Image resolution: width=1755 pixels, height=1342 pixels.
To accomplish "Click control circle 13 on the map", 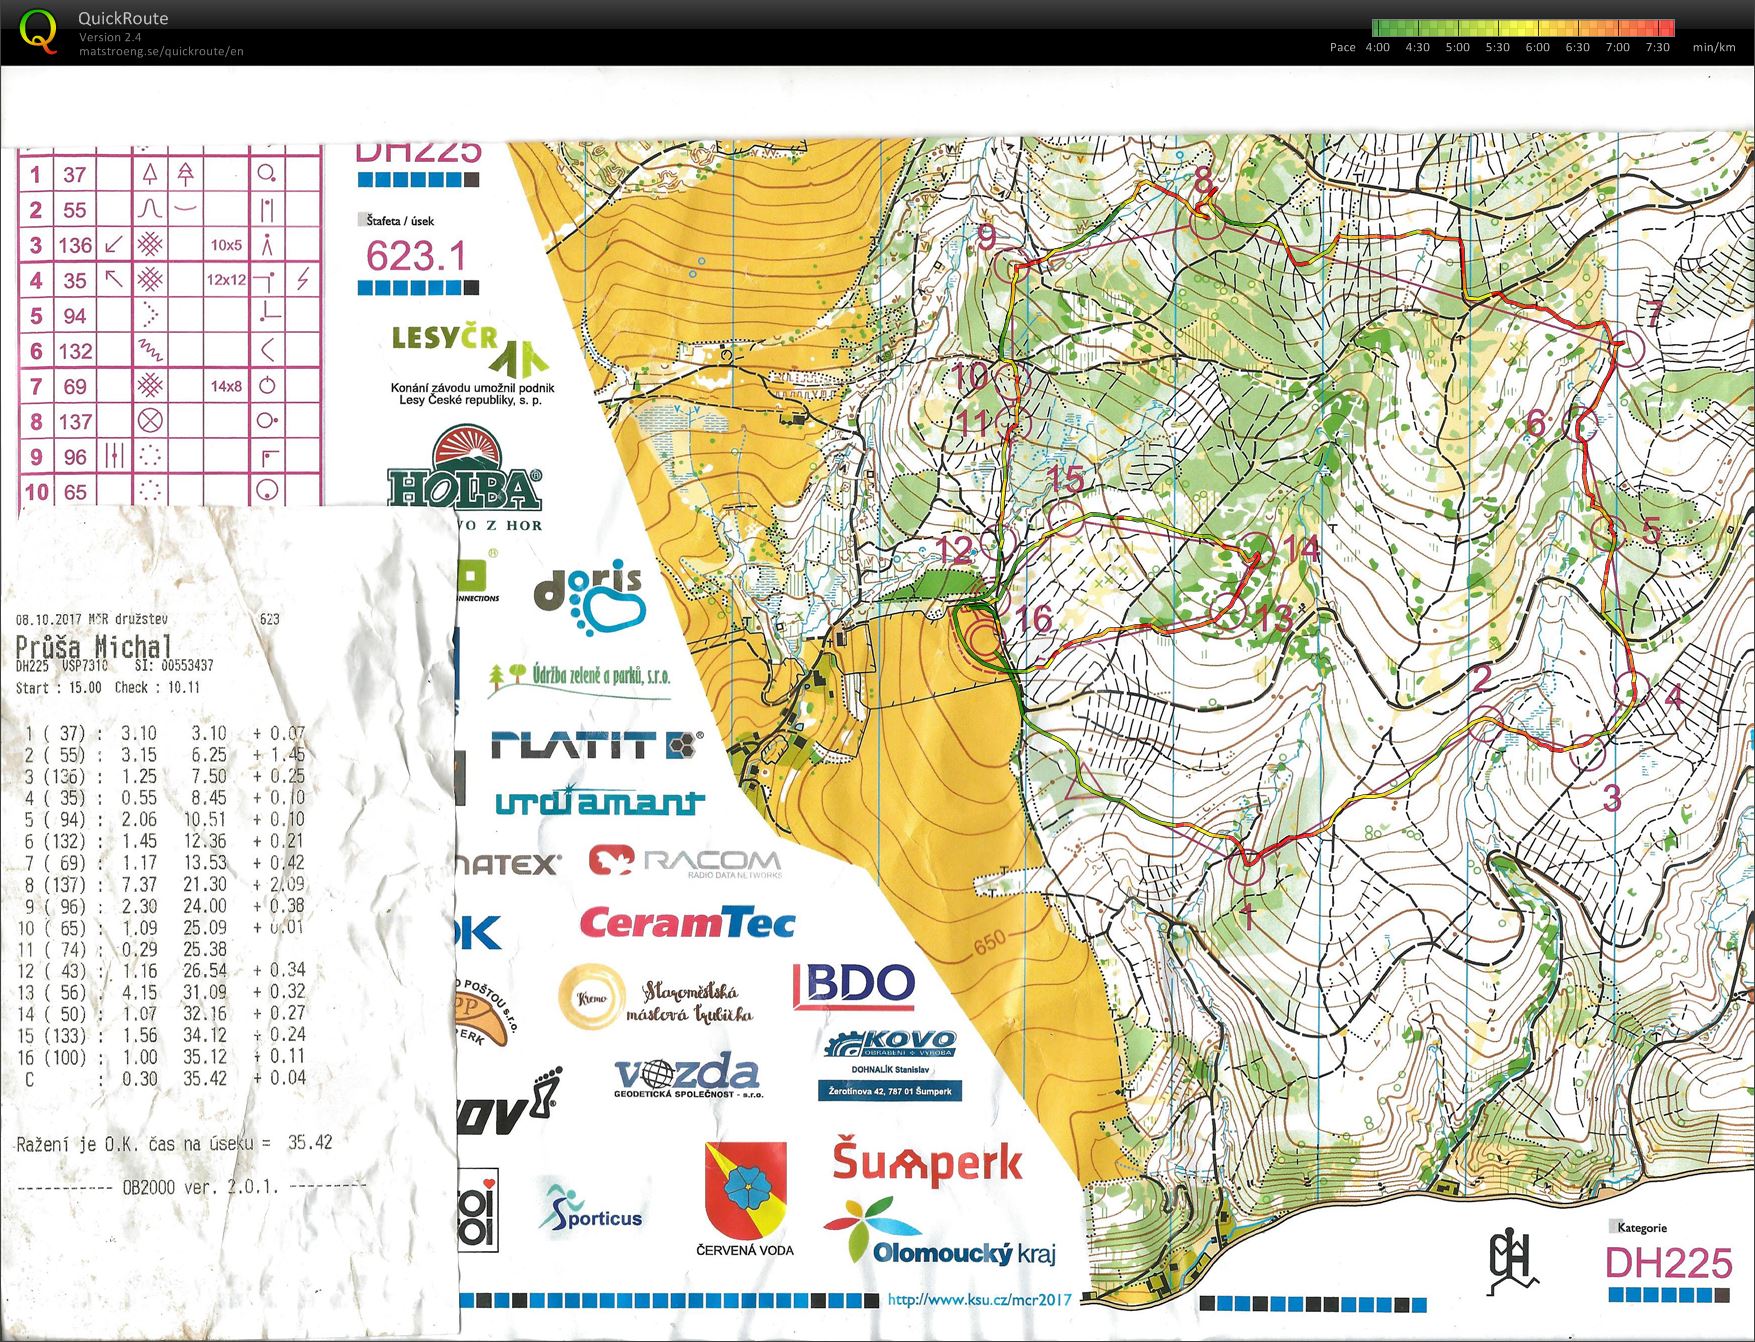I will (1228, 612).
